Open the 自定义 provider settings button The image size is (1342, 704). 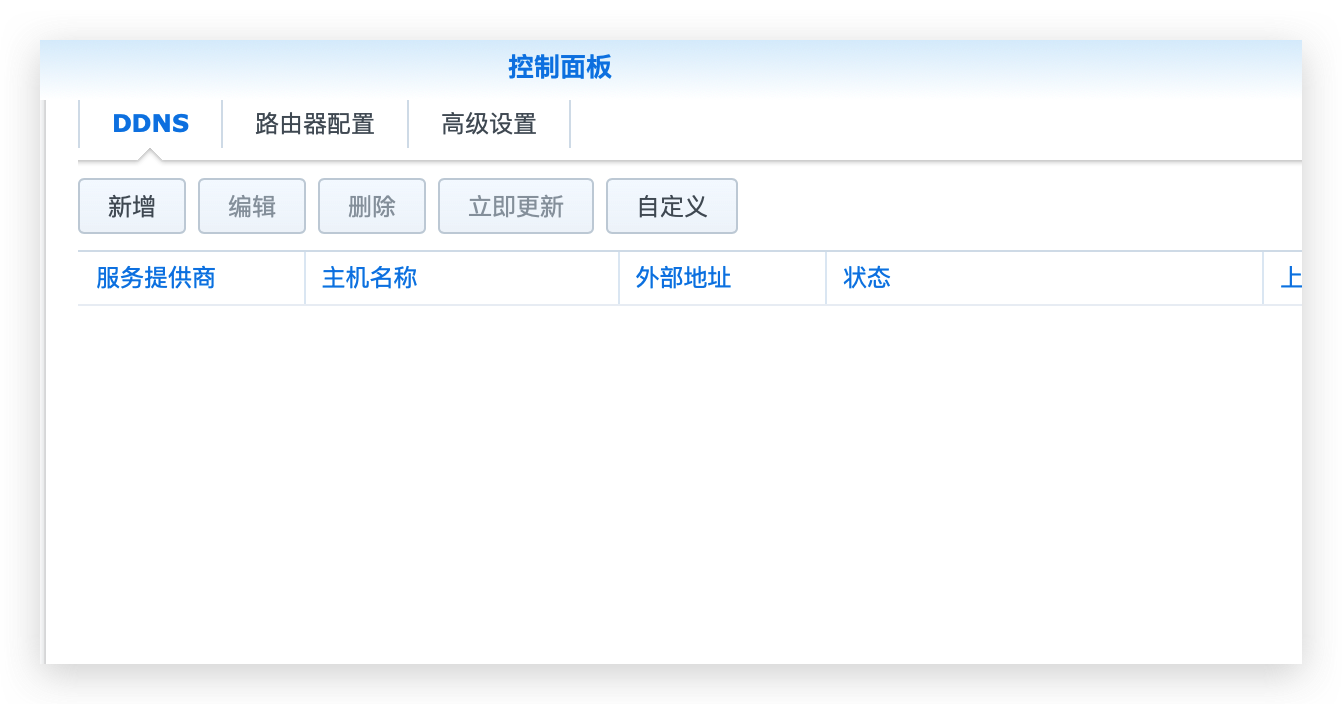pyautogui.click(x=672, y=207)
